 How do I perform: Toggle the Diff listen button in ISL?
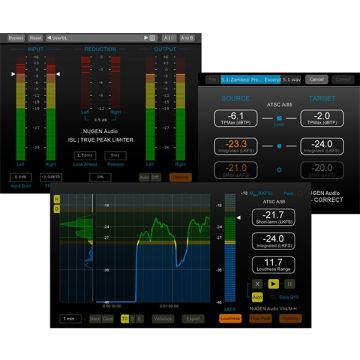click(156, 177)
